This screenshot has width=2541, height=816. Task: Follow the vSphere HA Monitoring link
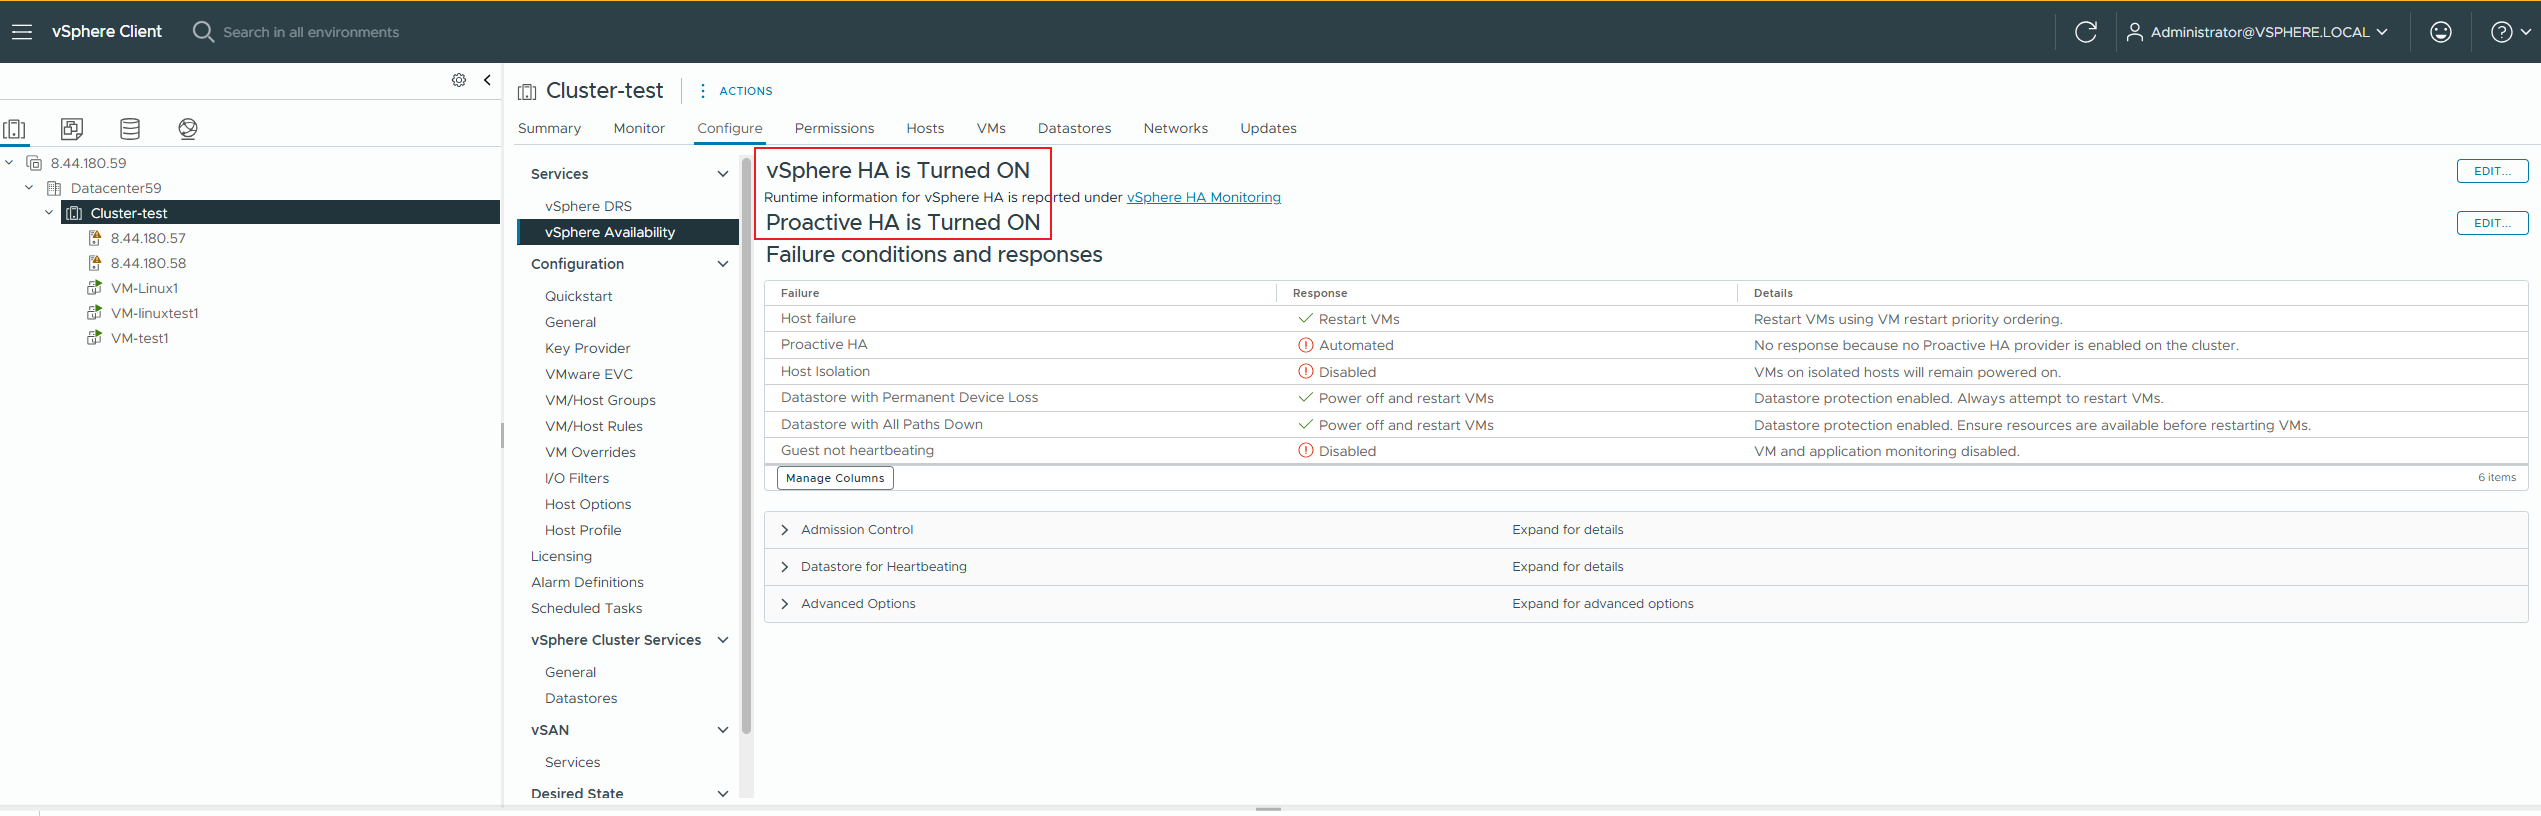pyautogui.click(x=1203, y=198)
